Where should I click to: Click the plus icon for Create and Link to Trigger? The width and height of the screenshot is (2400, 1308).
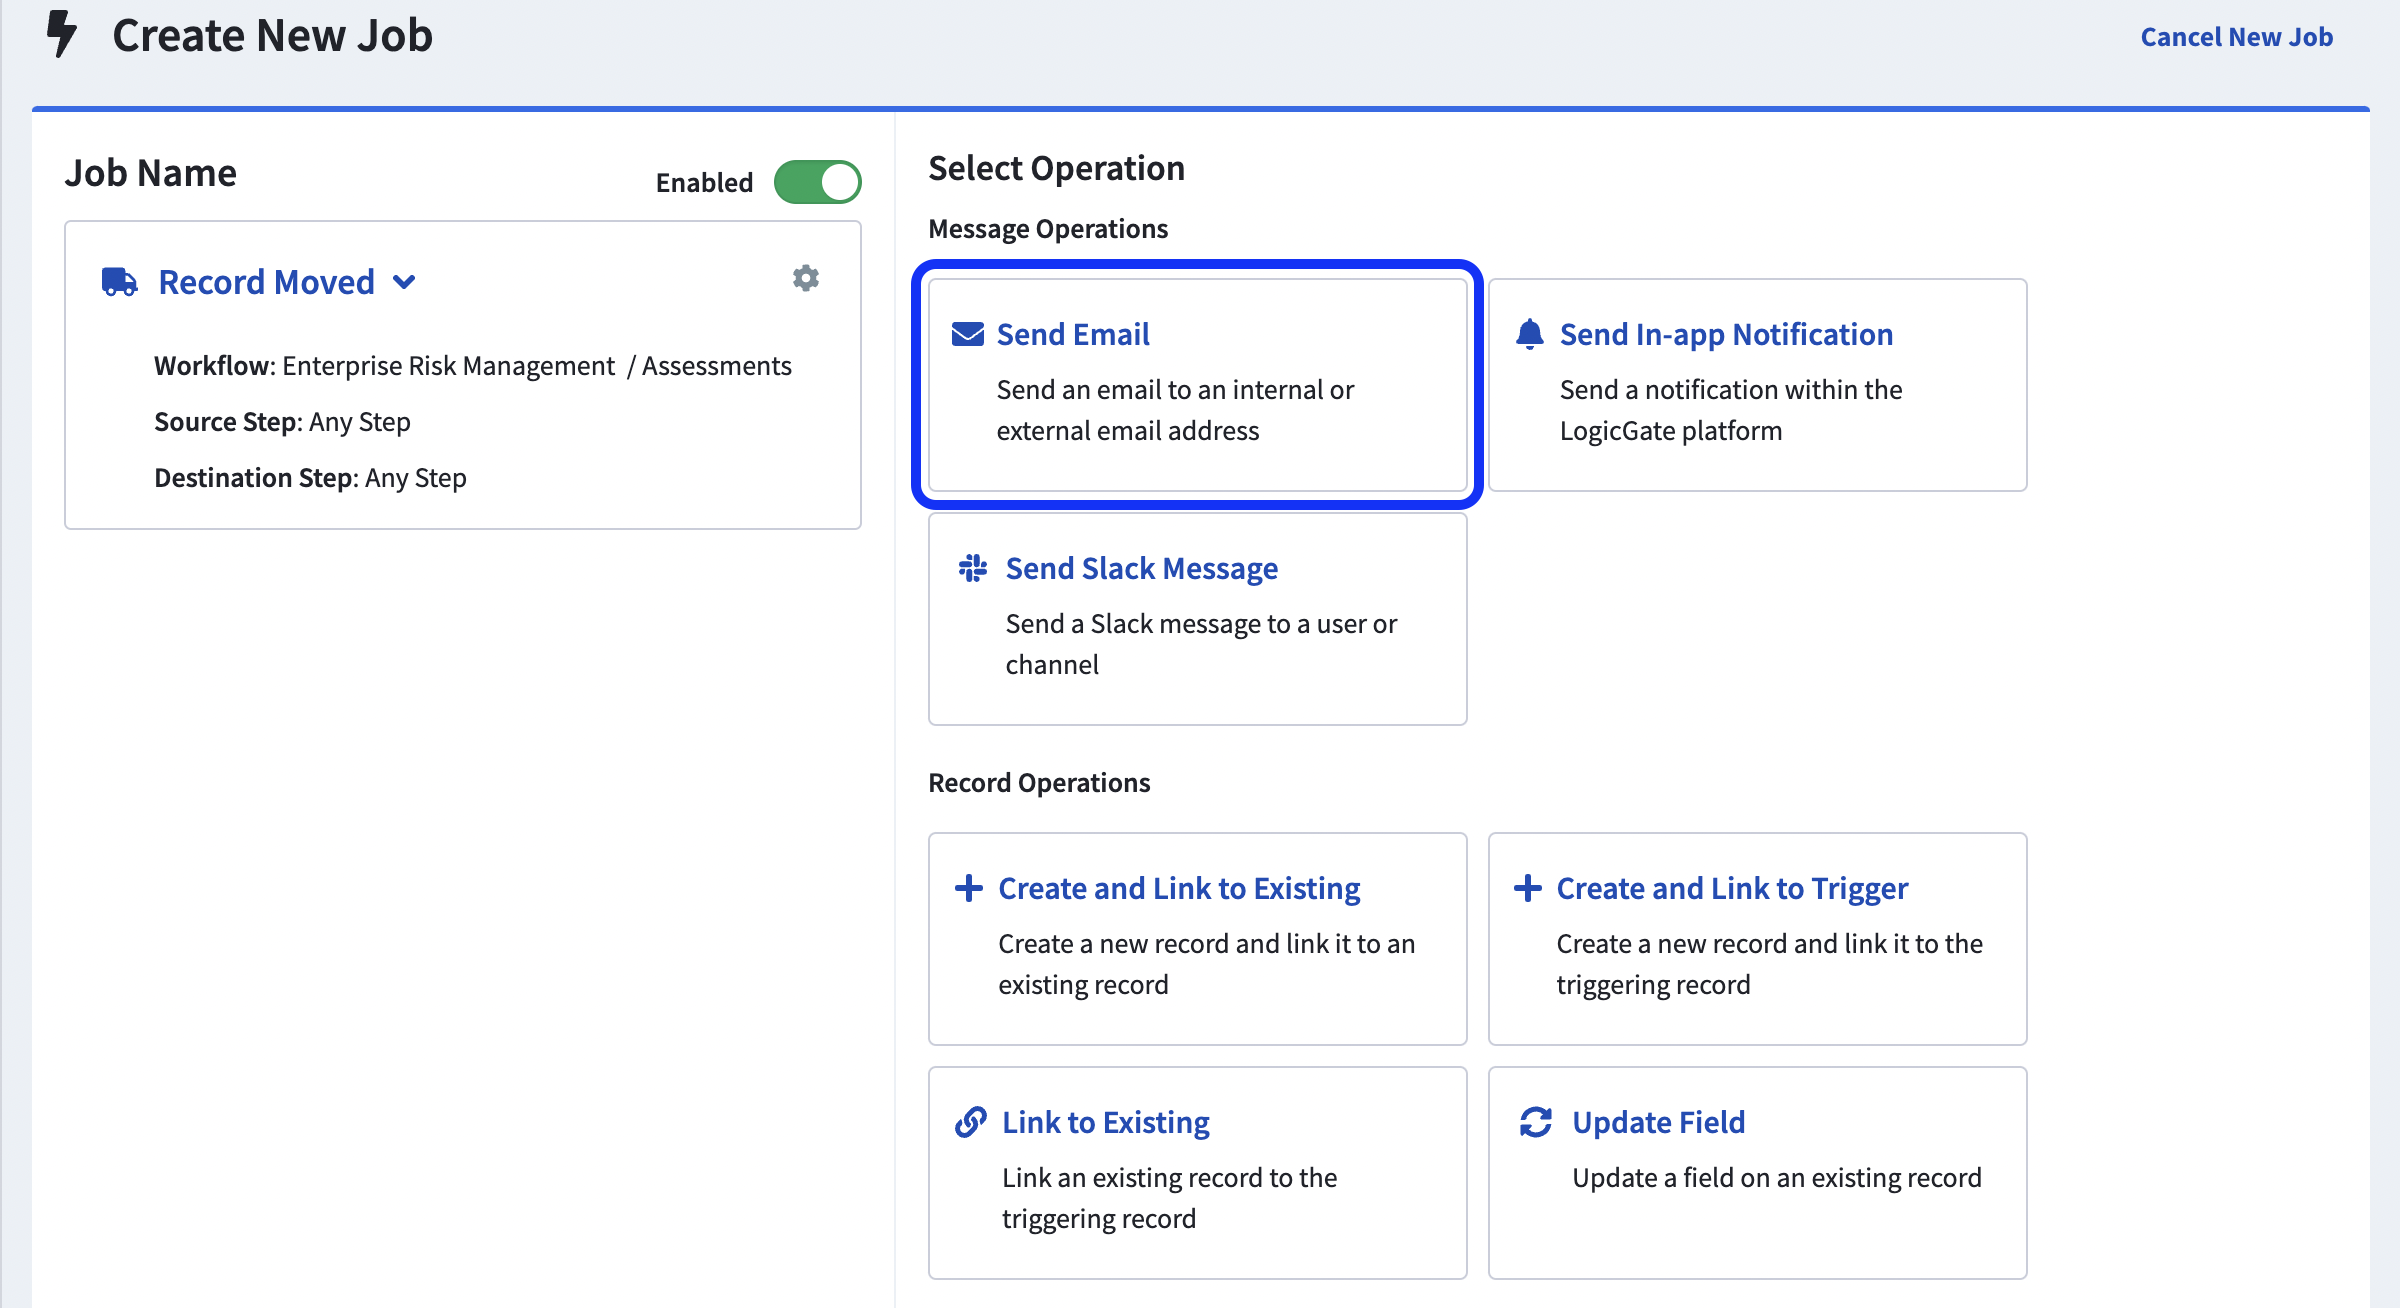pyautogui.click(x=1527, y=888)
